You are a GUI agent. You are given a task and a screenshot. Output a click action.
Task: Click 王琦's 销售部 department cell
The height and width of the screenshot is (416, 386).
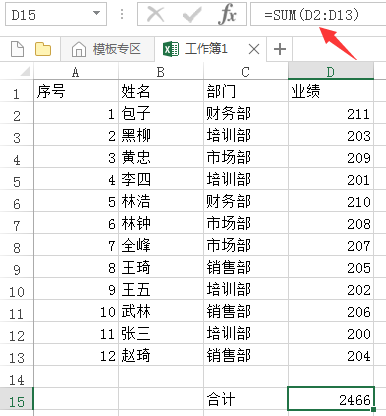click(x=246, y=267)
